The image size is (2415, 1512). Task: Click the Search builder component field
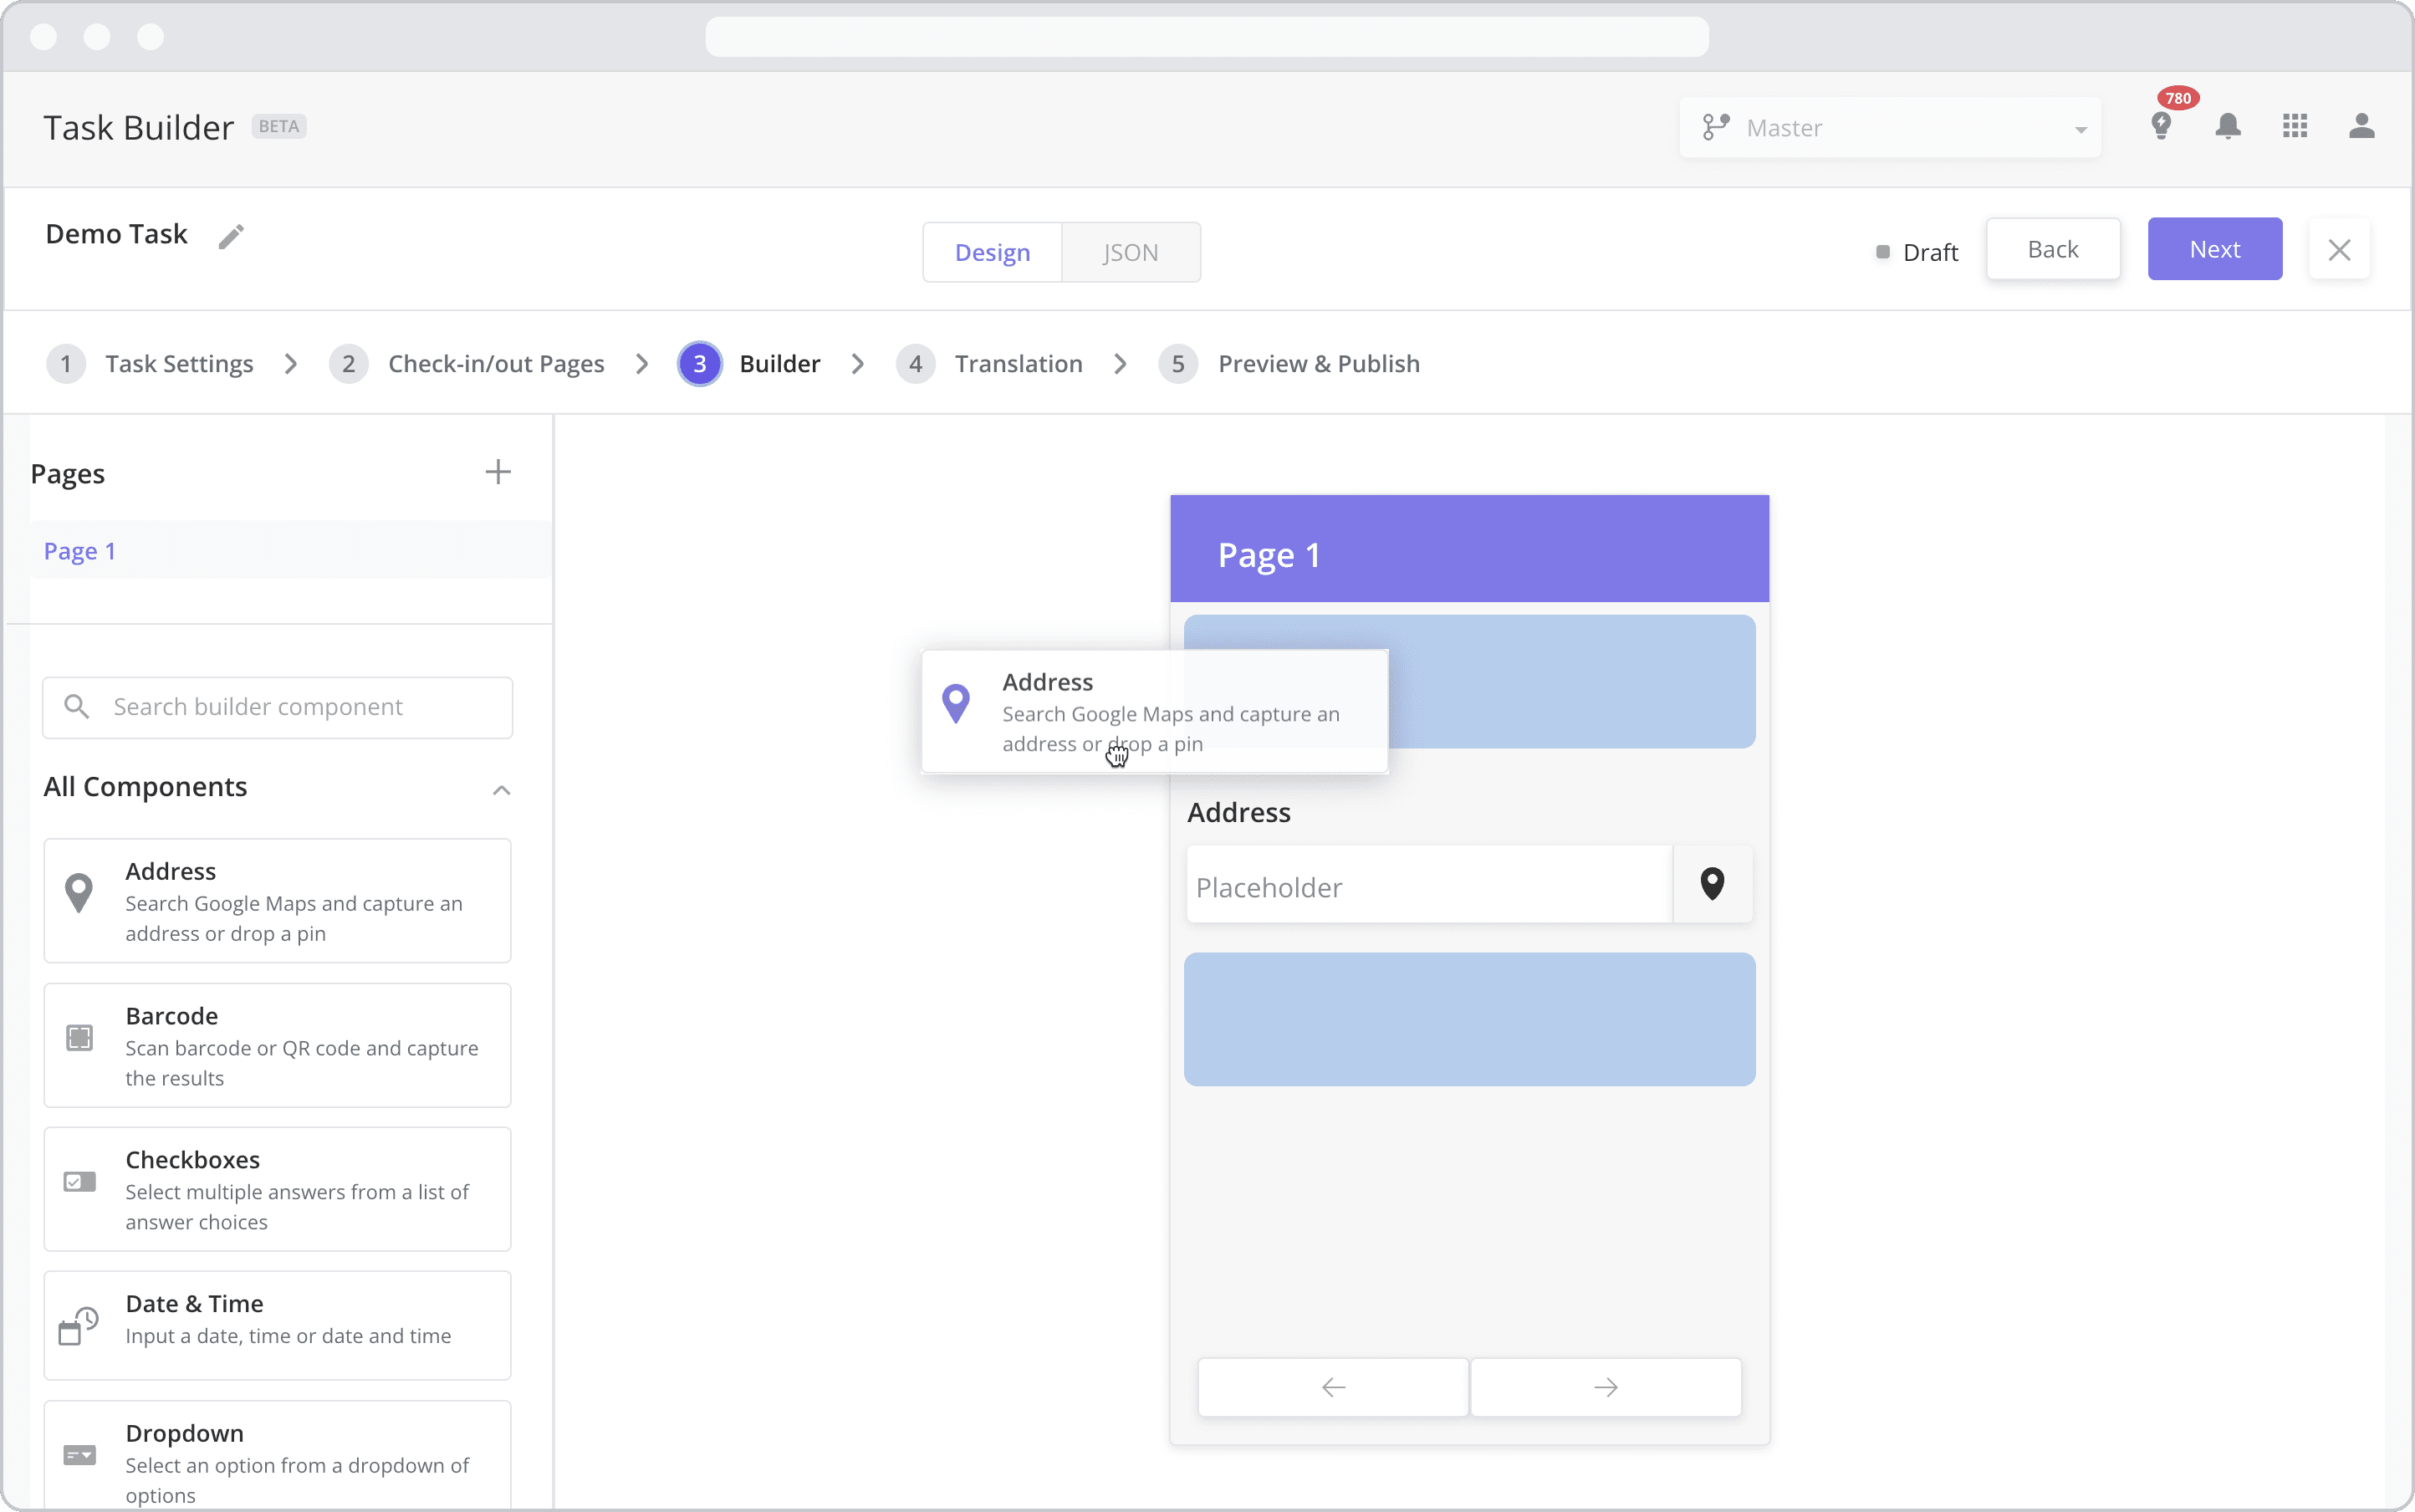coord(278,707)
